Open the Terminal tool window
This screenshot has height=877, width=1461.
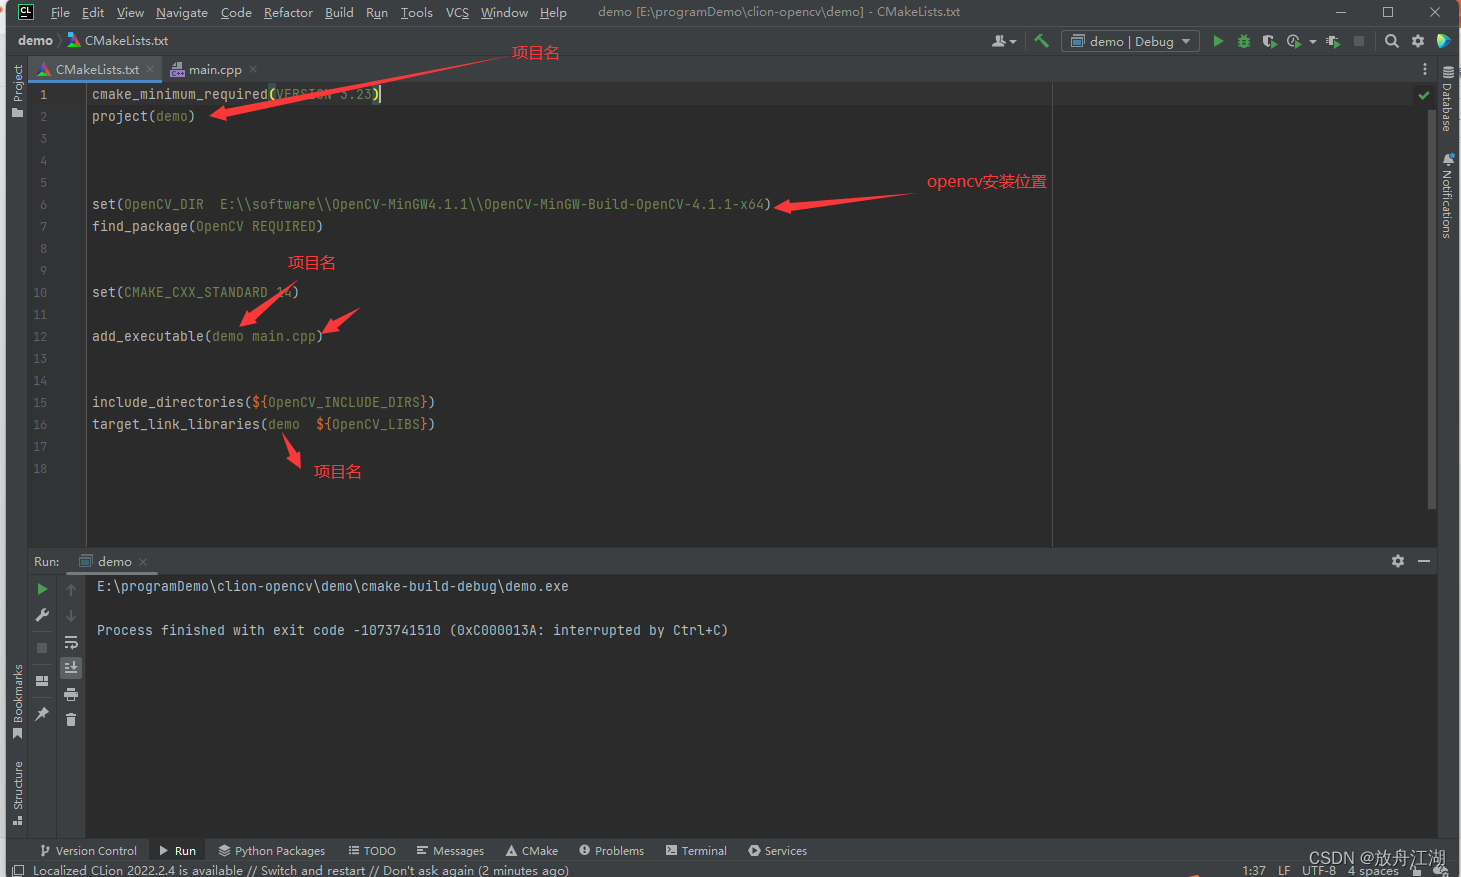pyautogui.click(x=696, y=850)
